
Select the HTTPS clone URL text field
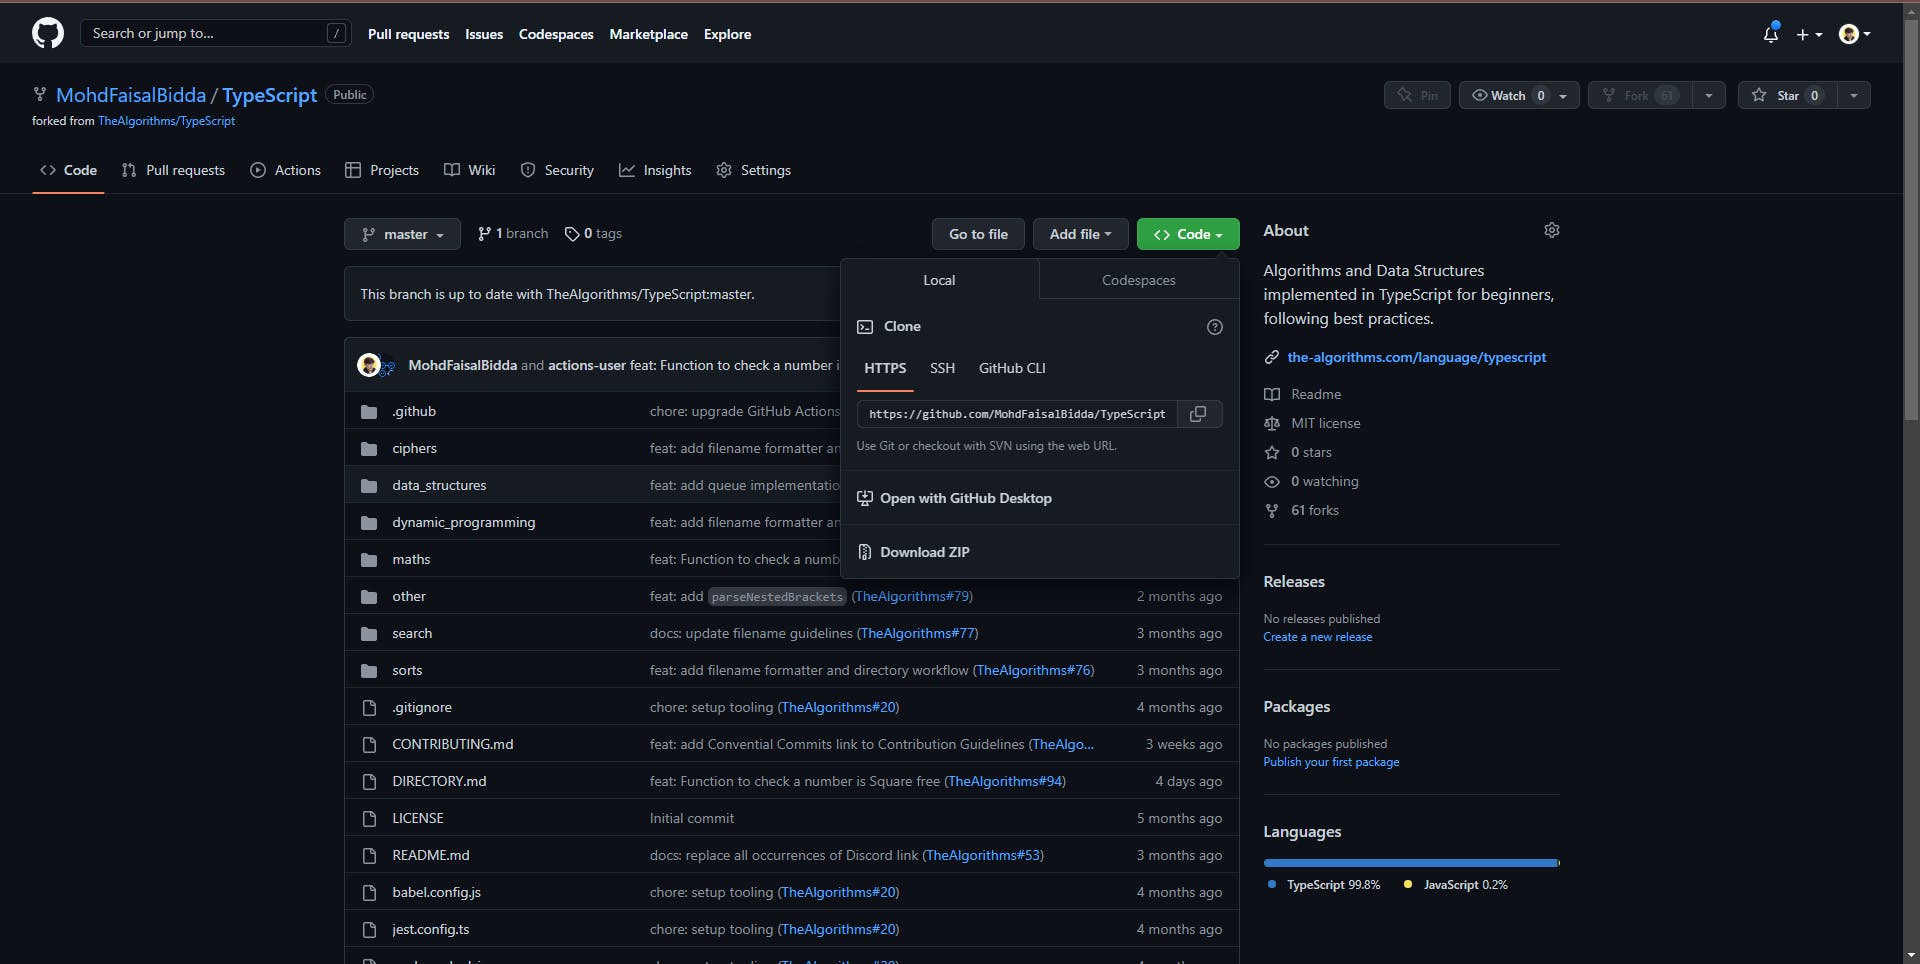tap(1018, 414)
